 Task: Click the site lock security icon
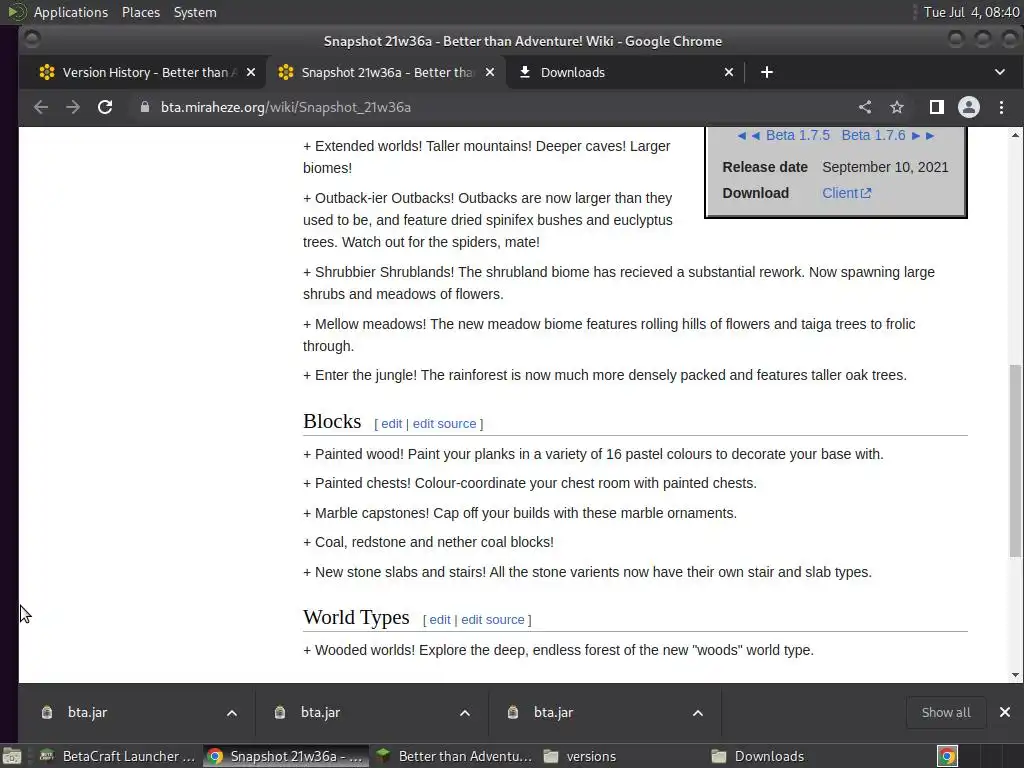pos(145,107)
